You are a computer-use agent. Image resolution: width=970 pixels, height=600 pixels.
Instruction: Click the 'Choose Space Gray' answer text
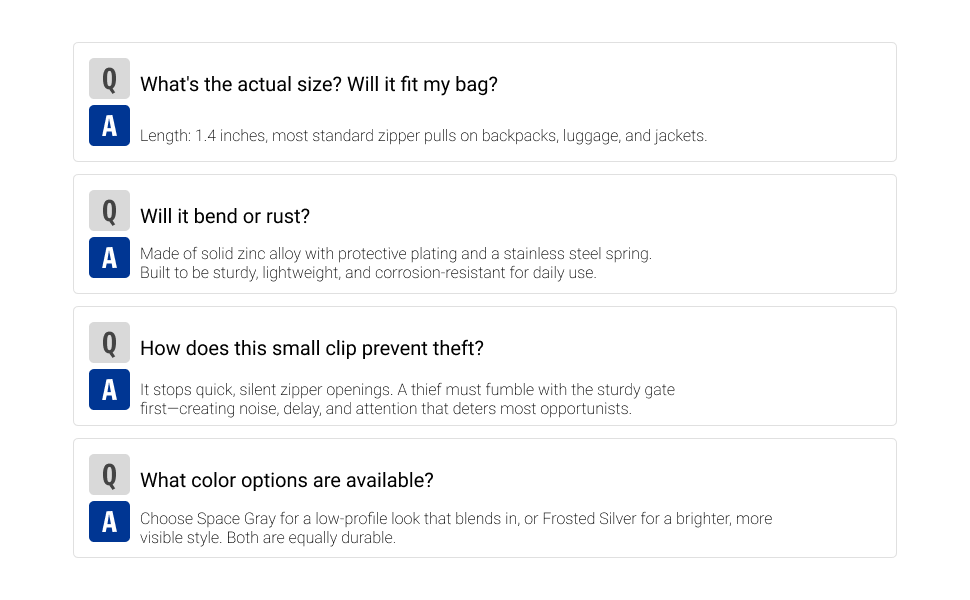tap(456, 518)
